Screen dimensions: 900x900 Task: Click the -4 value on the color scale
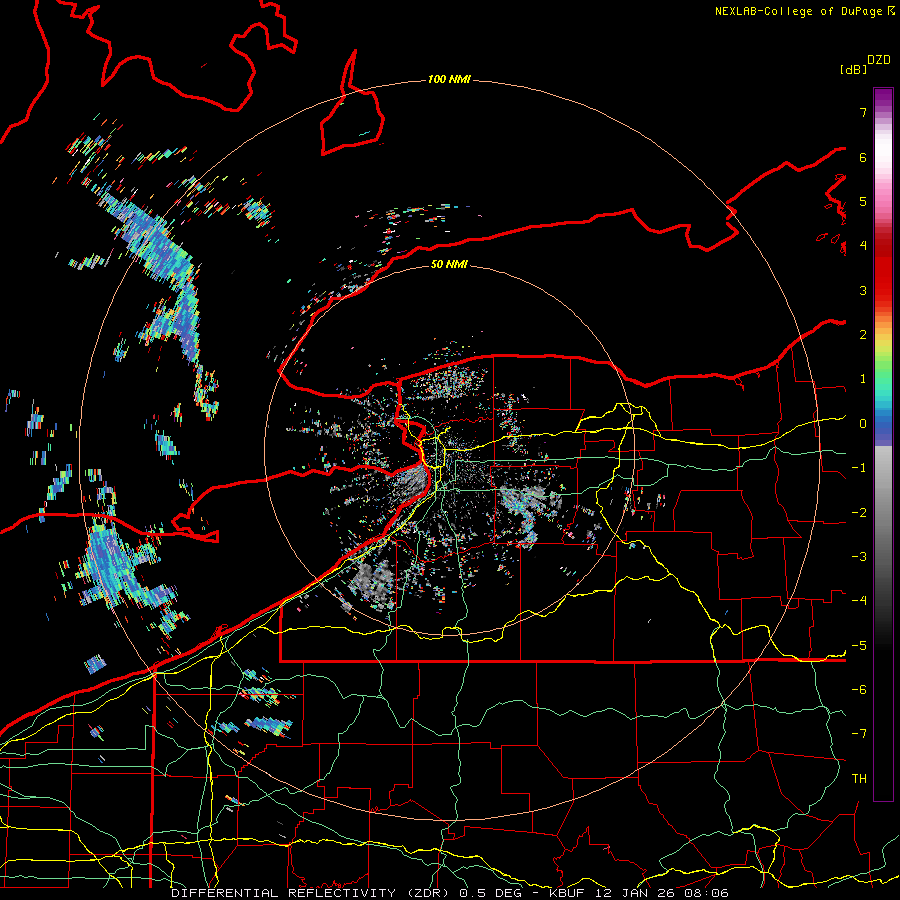pyautogui.click(x=859, y=601)
